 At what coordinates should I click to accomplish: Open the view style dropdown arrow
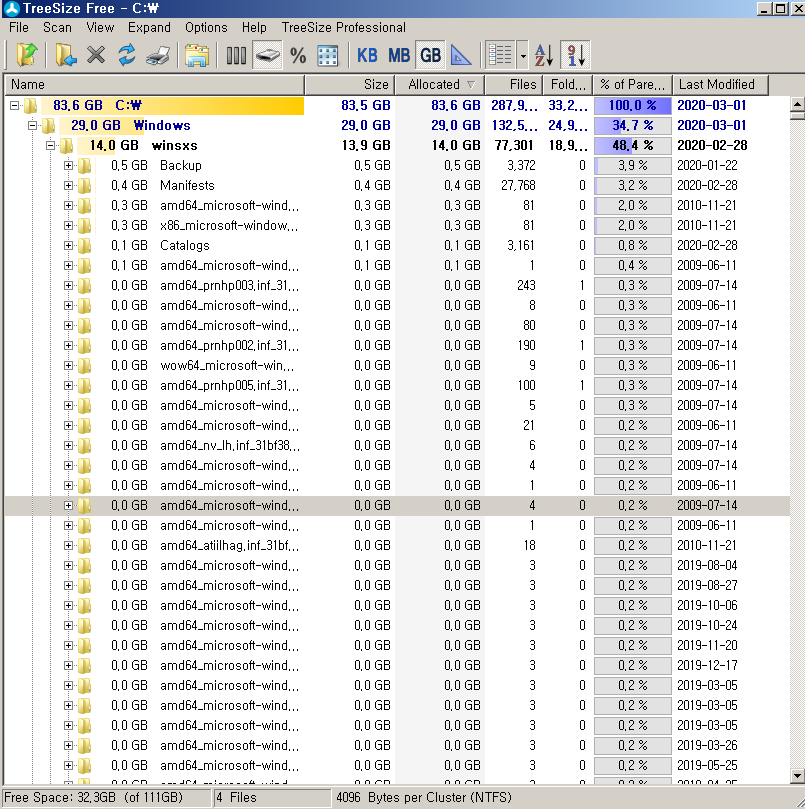pyautogui.click(x=523, y=55)
